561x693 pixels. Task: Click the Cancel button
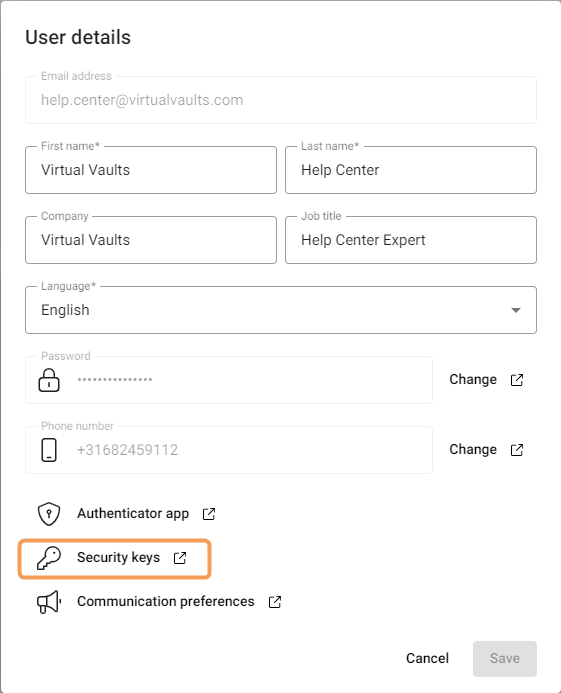click(x=427, y=659)
